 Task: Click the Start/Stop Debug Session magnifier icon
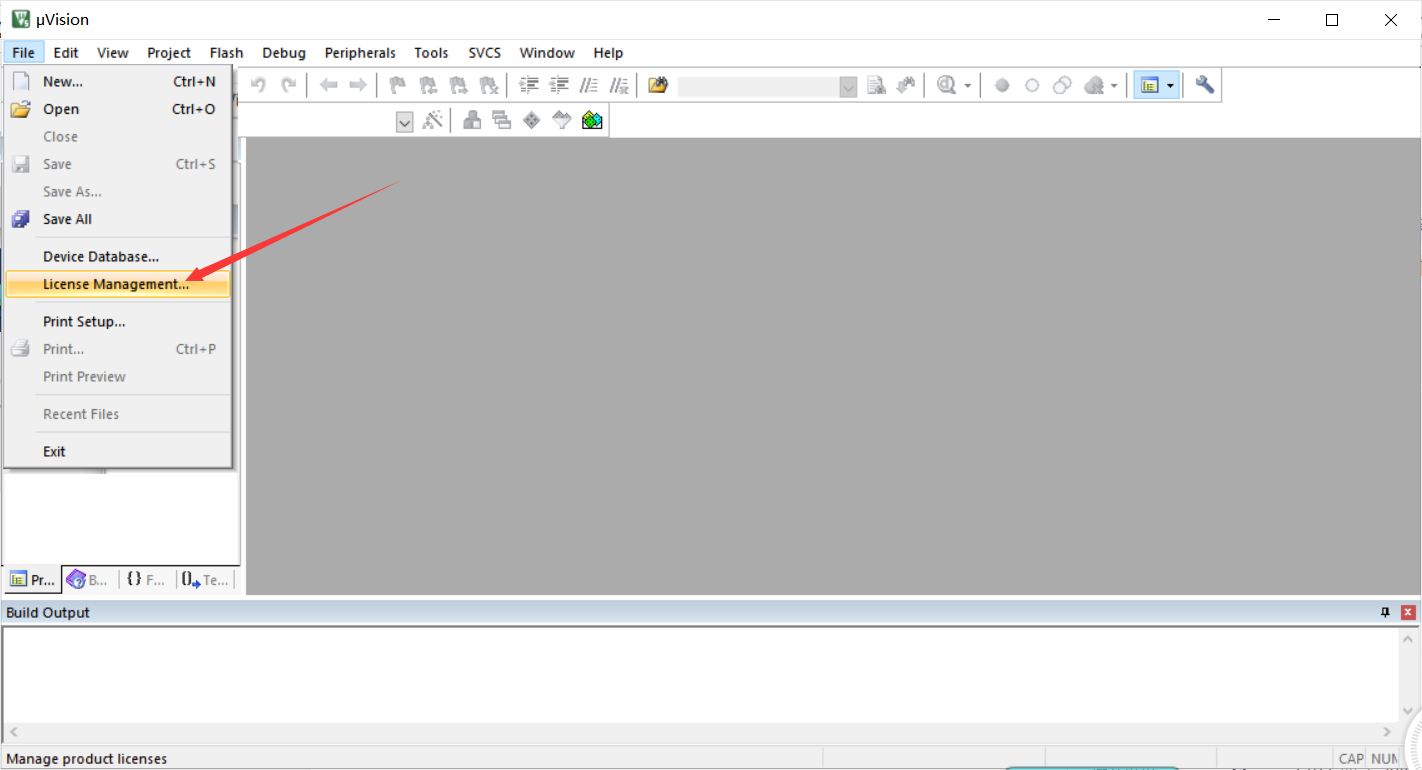[x=946, y=85]
